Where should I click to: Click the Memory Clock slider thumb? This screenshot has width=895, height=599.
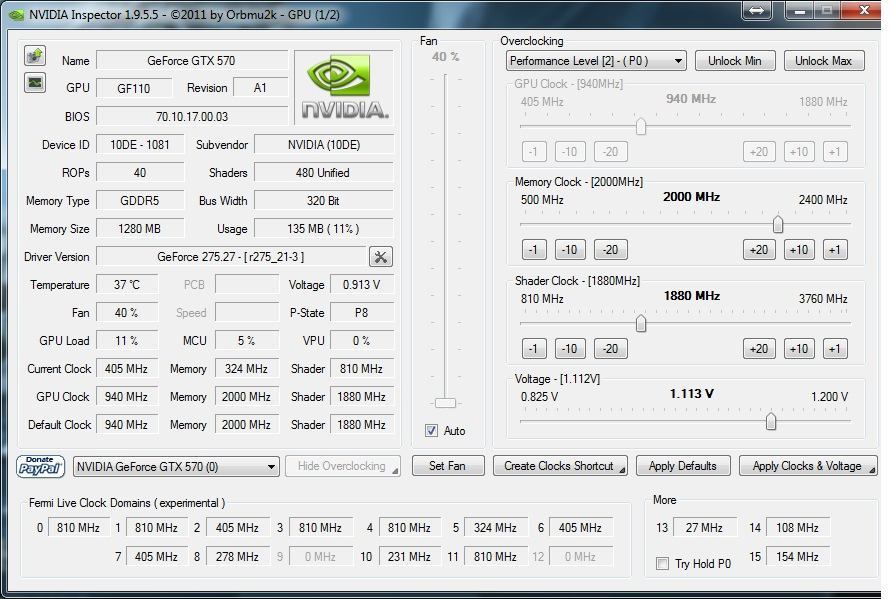[x=777, y=224]
